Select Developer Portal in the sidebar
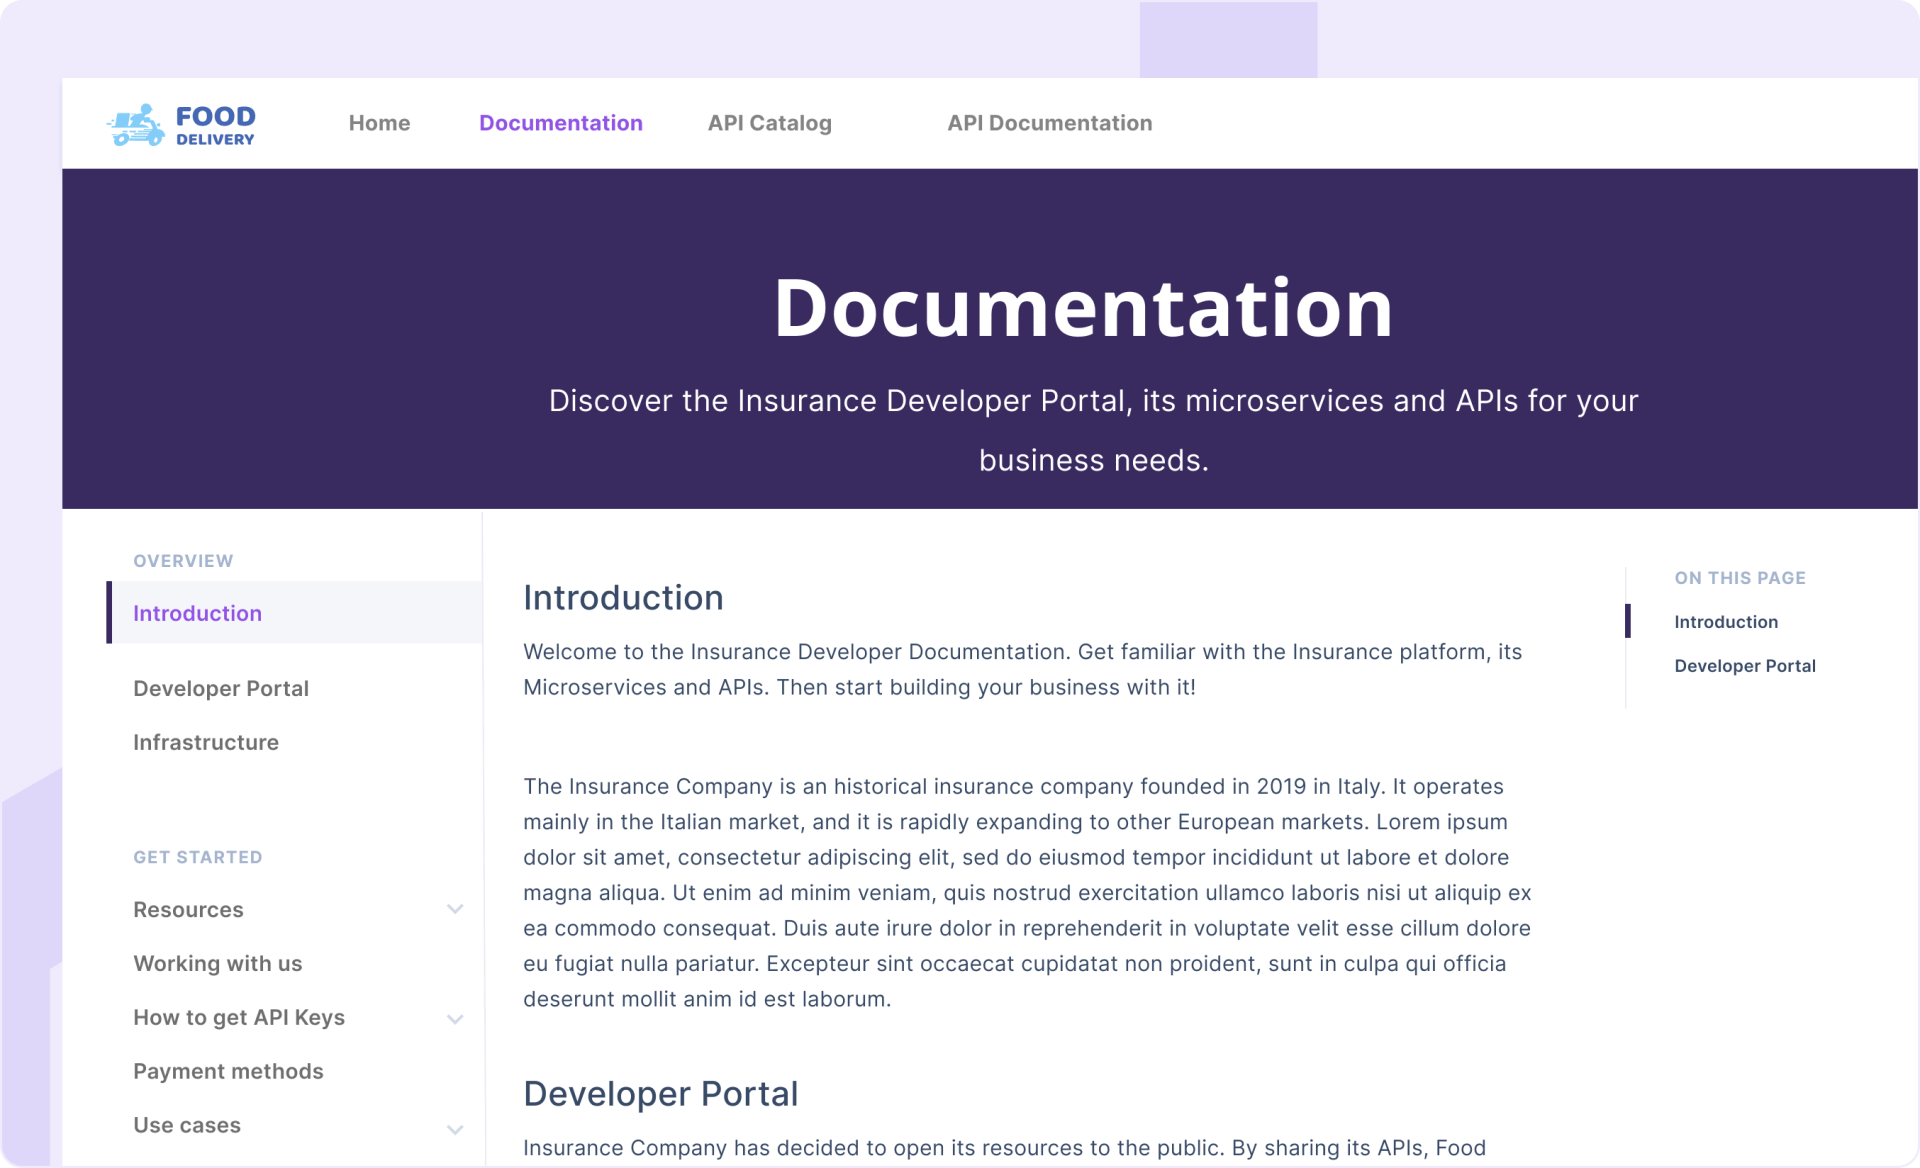This screenshot has height=1168, width=1920. [x=221, y=688]
